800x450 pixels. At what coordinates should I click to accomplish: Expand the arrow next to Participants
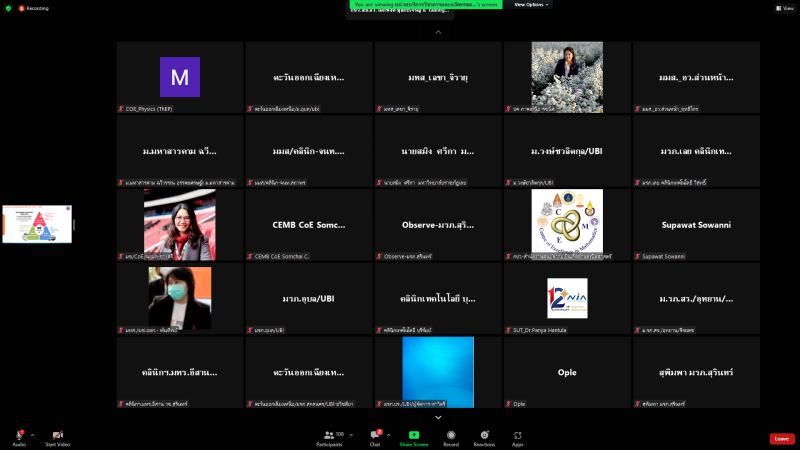(x=350, y=435)
